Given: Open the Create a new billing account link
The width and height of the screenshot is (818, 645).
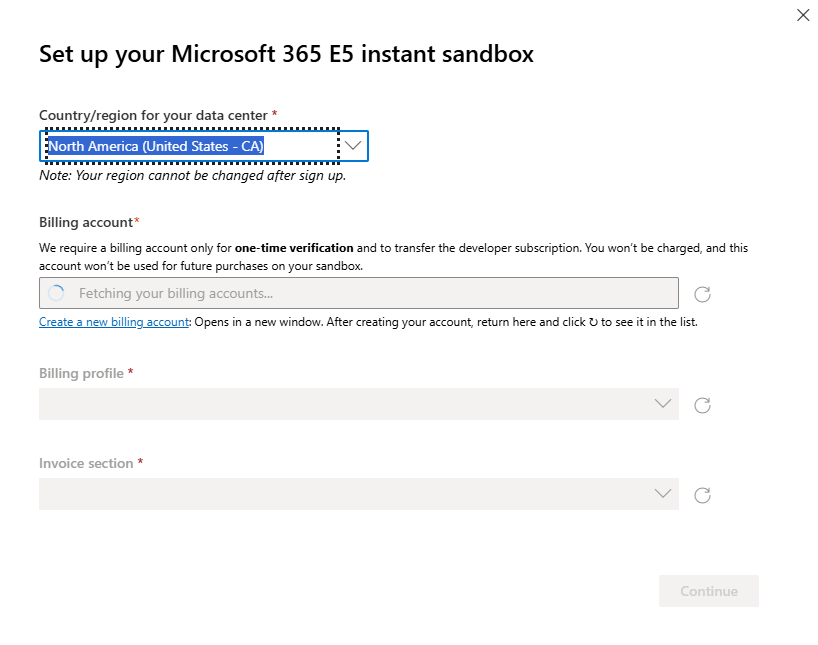Looking at the screenshot, I should pos(114,322).
